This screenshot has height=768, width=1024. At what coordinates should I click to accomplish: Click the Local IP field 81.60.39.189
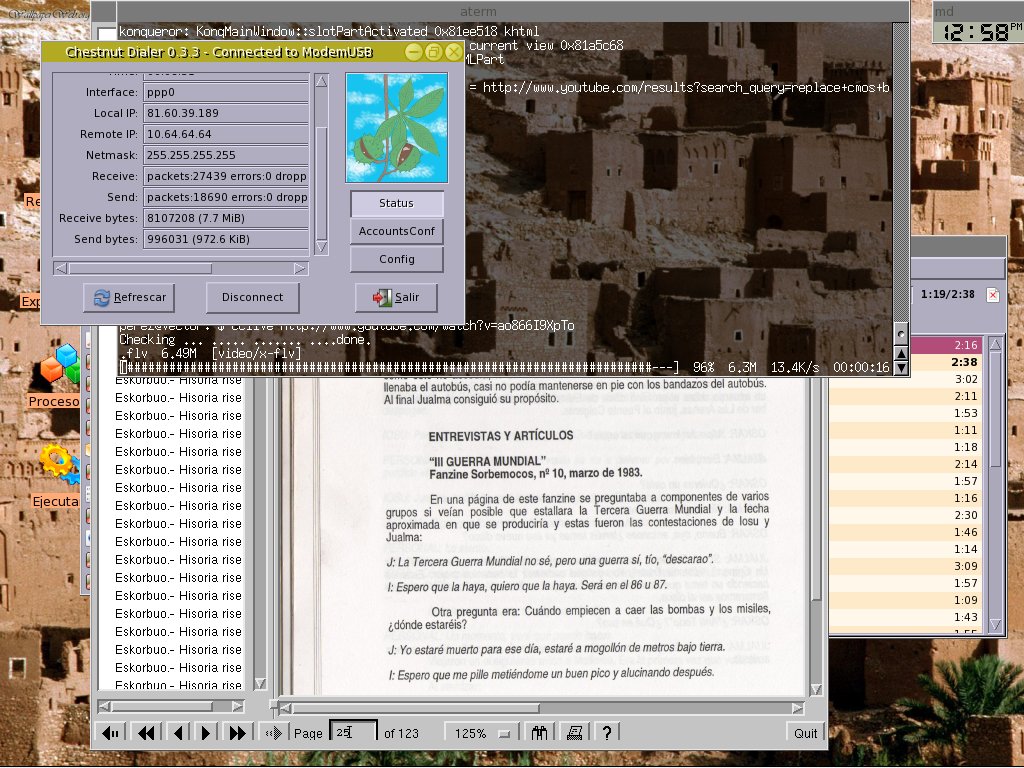[x=226, y=113]
